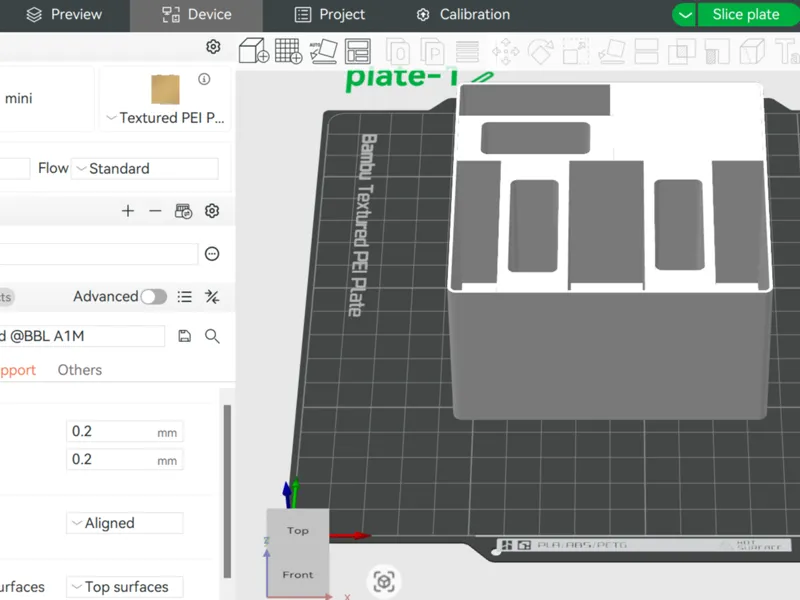Click the Front face of view cube
Image resolution: width=800 pixels, height=600 pixels.
click(x=297, y=574)
